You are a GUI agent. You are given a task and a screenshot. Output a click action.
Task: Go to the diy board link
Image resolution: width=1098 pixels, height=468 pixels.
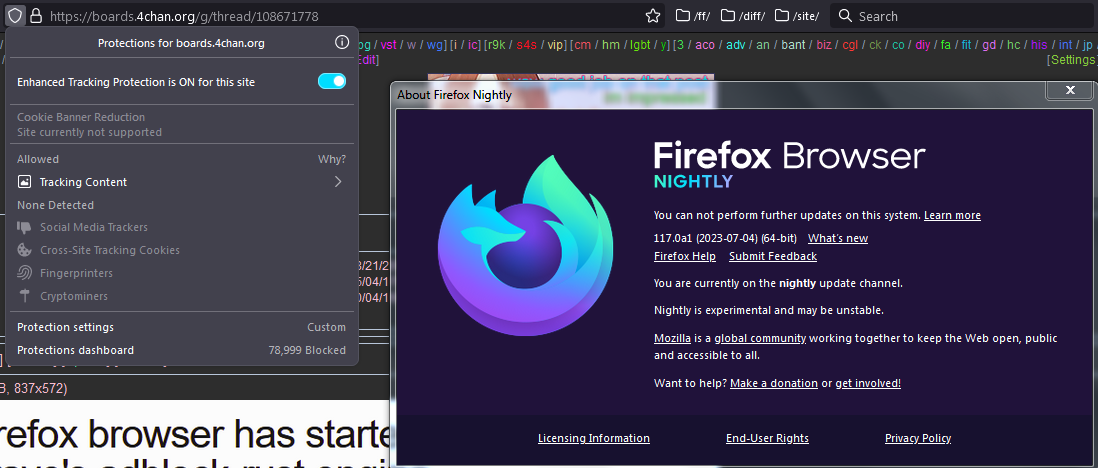tap(922, 45)
